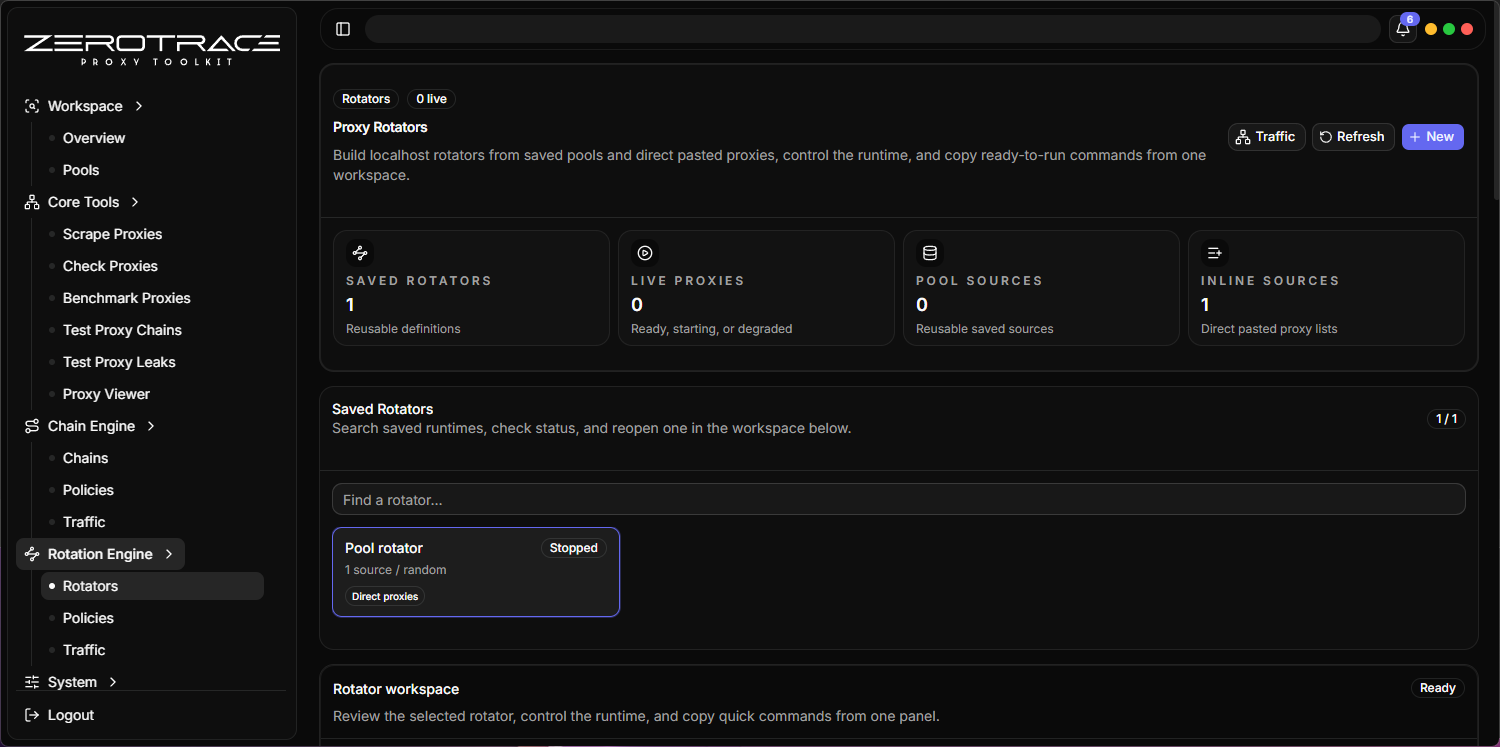Toggle the sidebar panel icon
The width and height of the screenshot is (1500, 747).
[343, 29]
